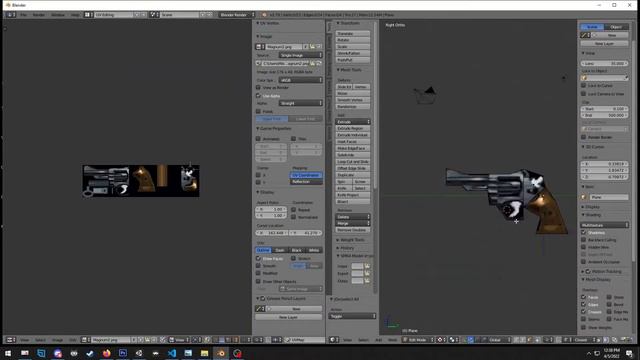Click the Blender icon in the taskbar
Image resolution: width=640 pixels, height=360 pixels.
pos(221,353)
